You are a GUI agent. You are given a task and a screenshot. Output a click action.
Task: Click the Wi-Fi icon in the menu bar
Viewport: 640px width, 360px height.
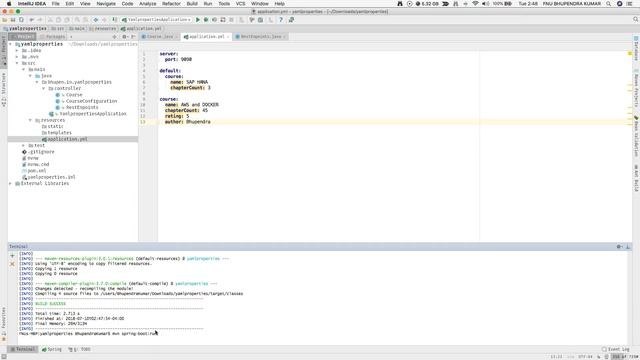475,3
